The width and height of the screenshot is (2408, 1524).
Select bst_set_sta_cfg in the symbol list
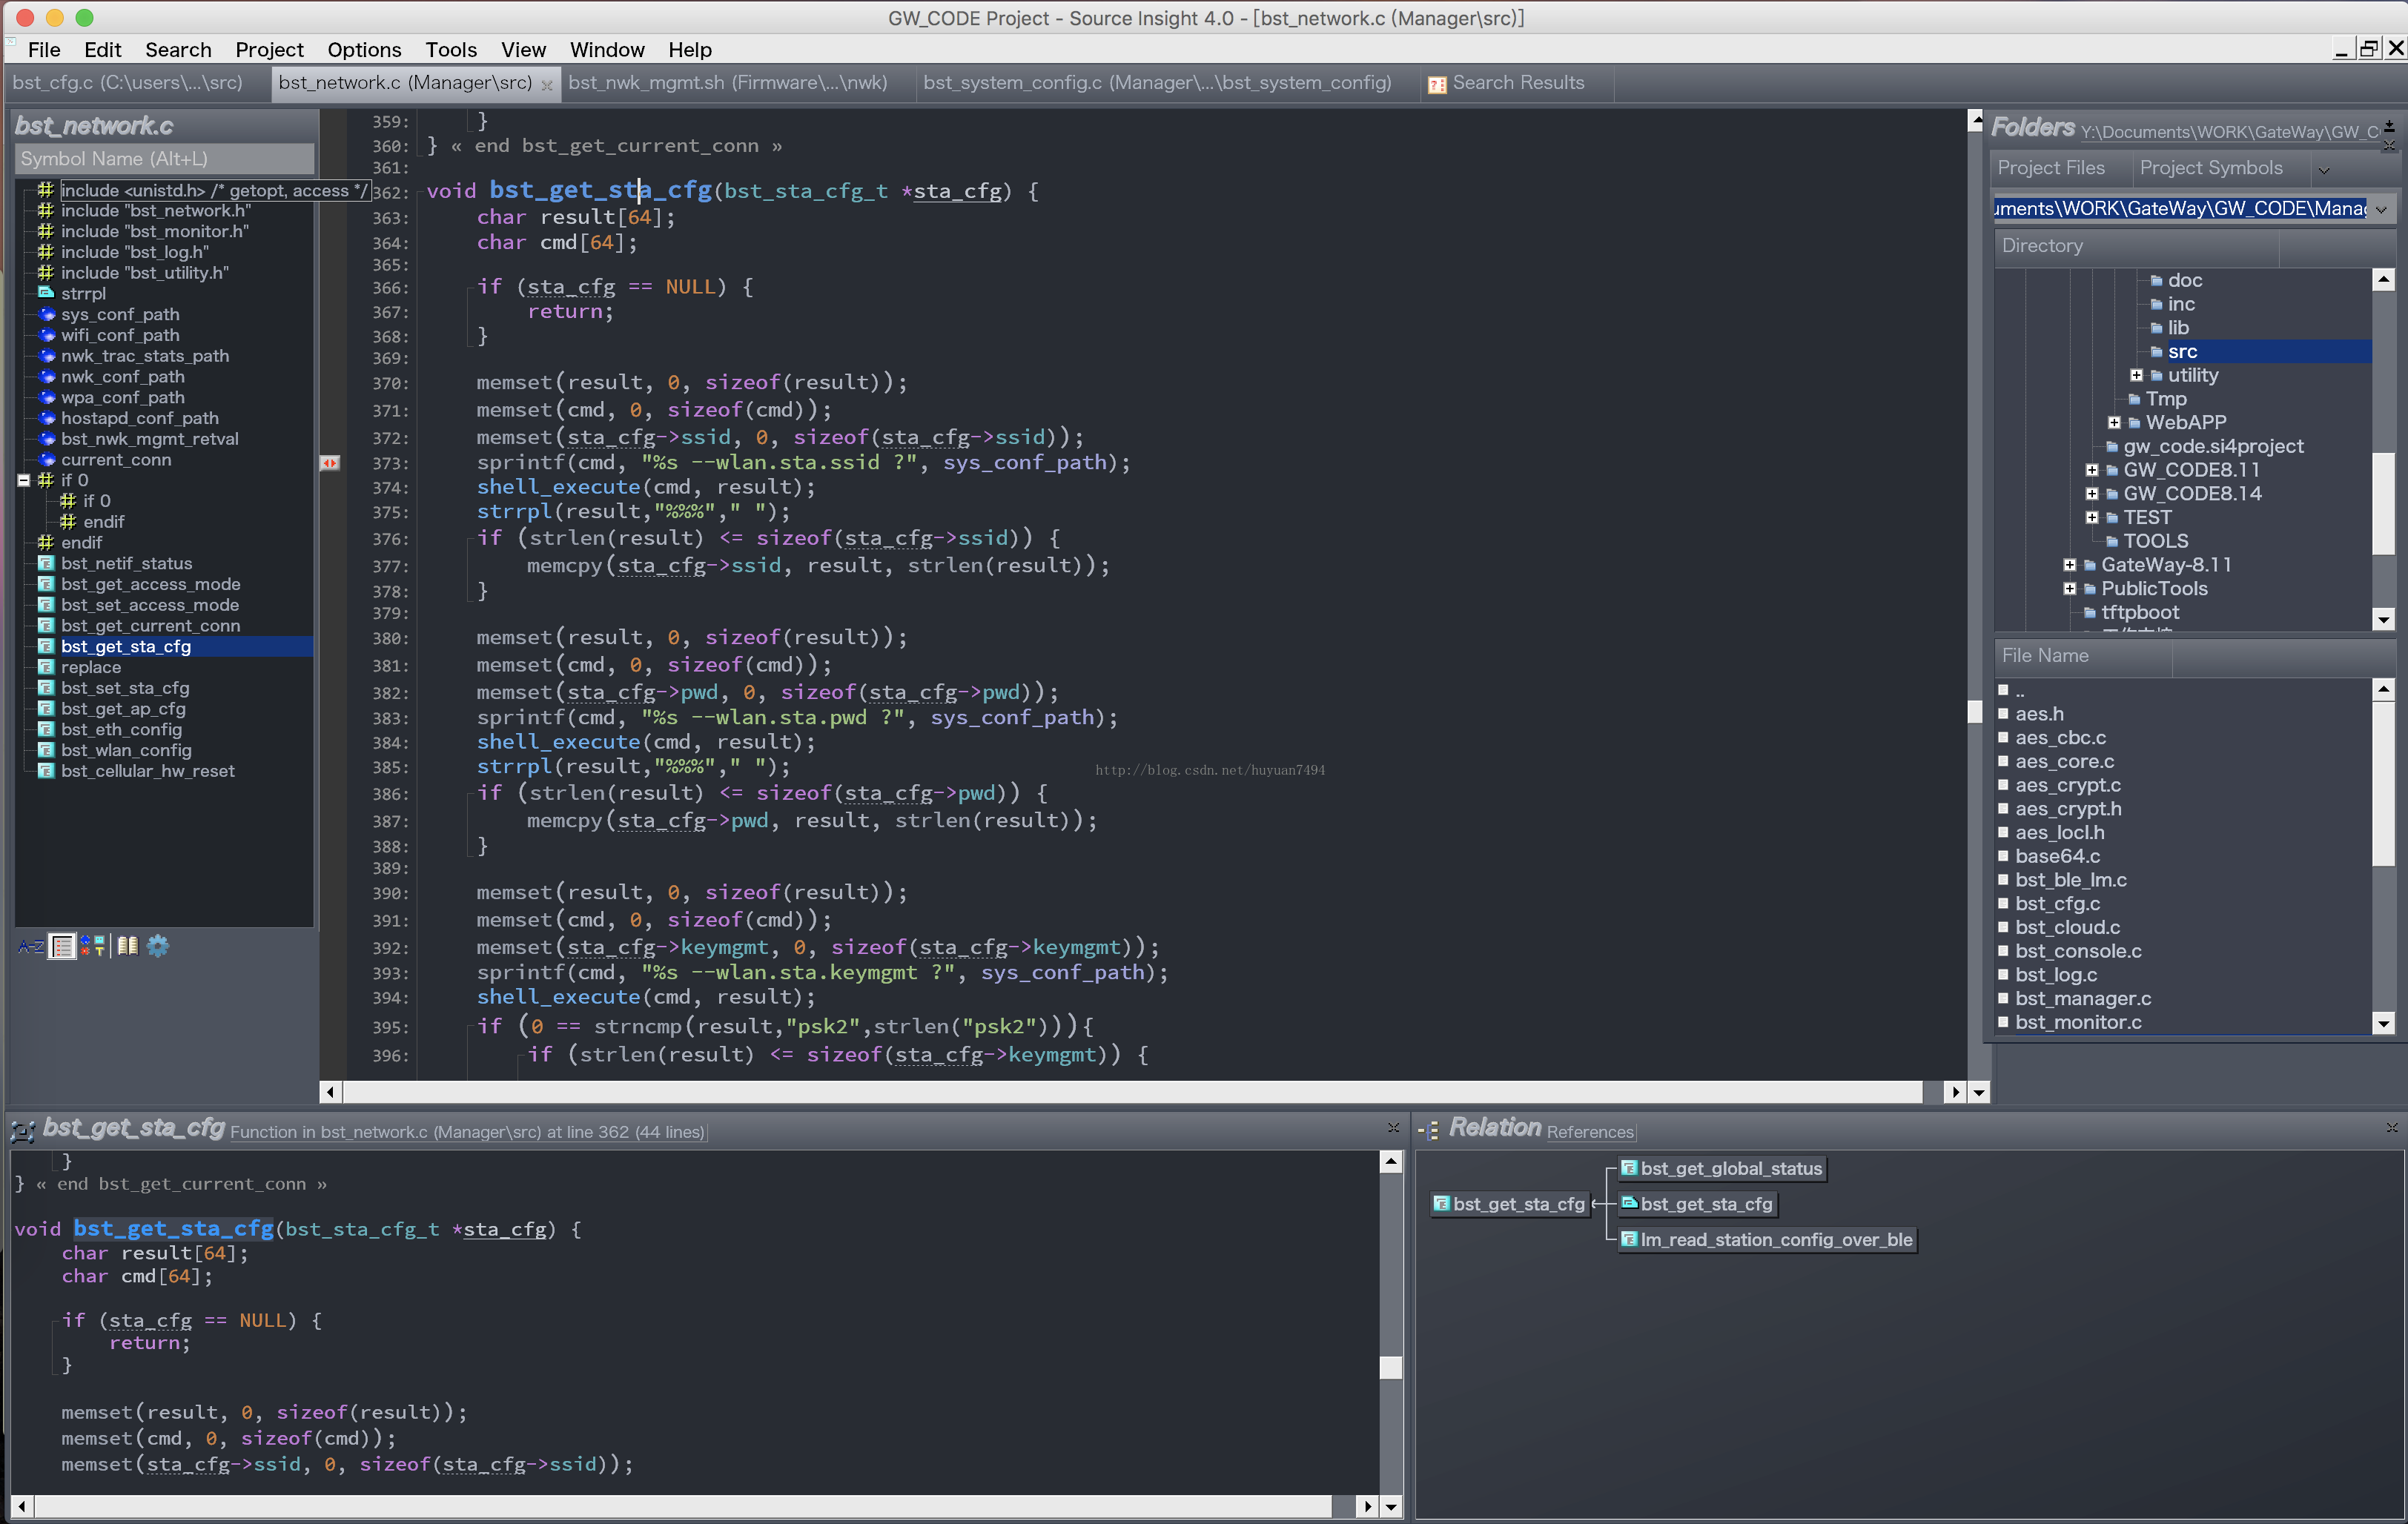click(x=125, y=688)
